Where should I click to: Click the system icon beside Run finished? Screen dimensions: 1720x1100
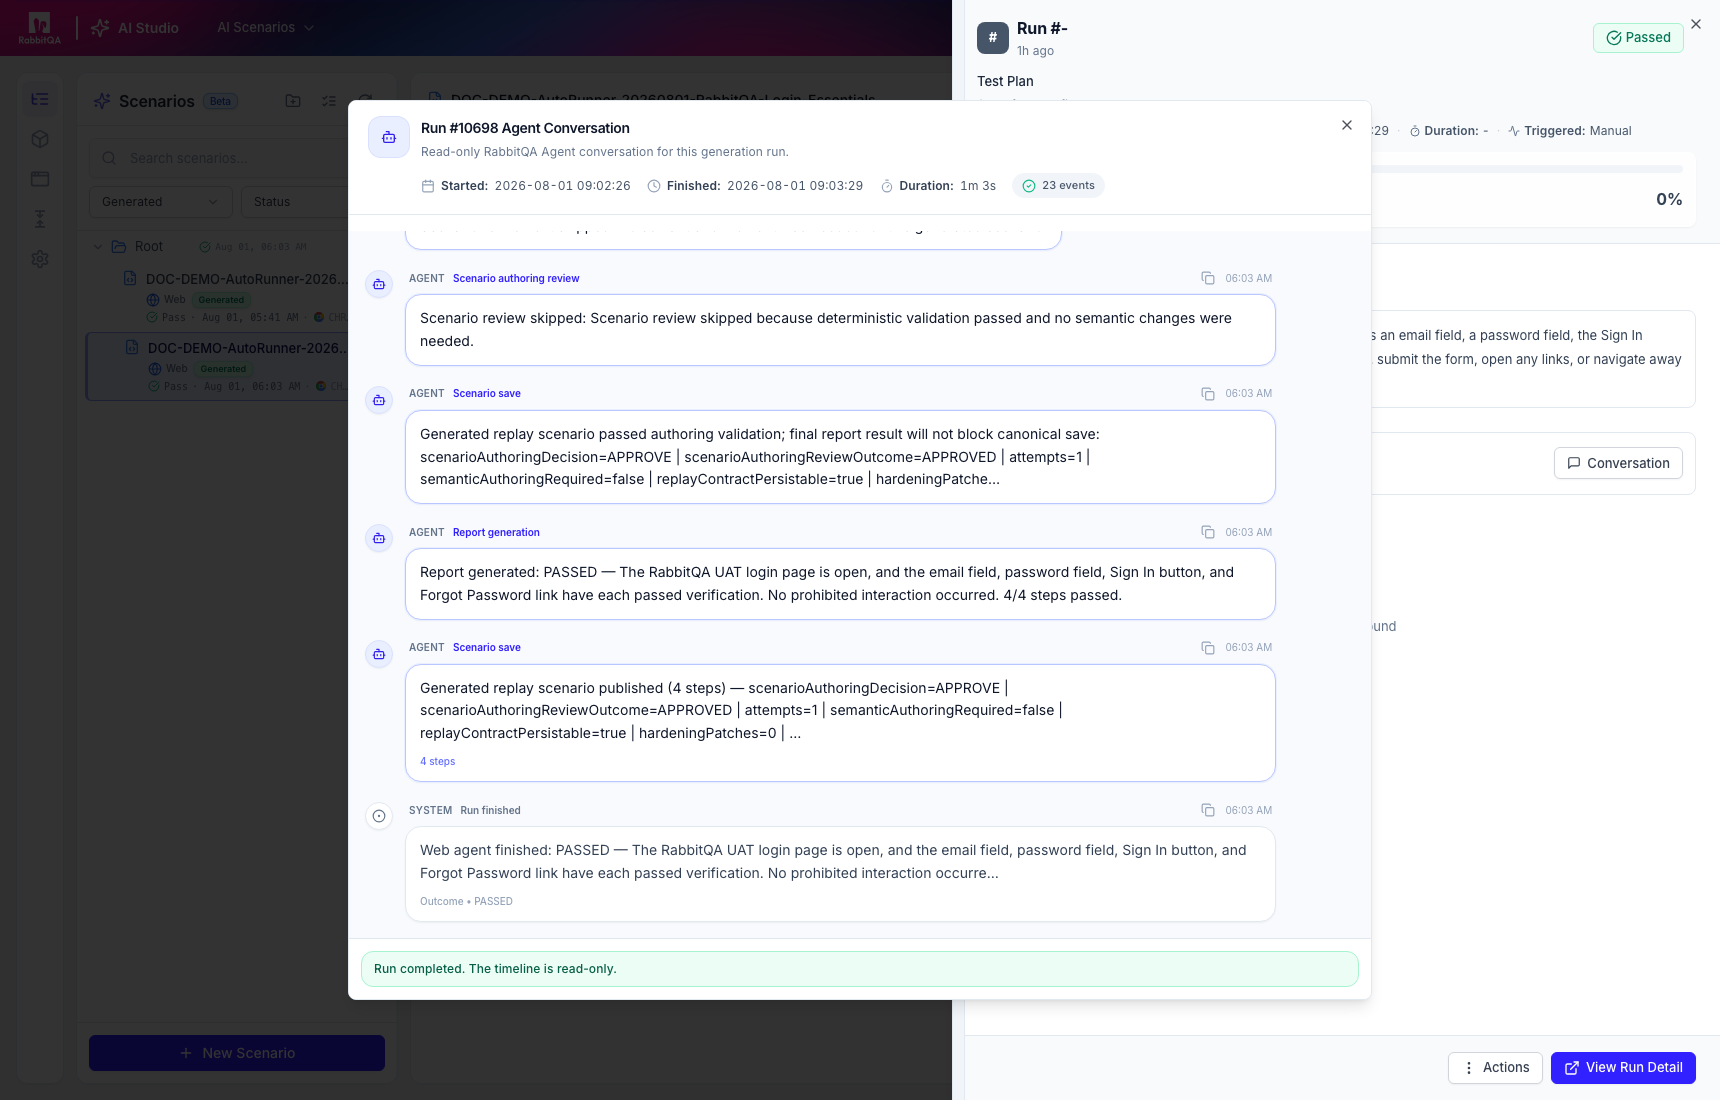pyautogui.click(x=379, y=816)
